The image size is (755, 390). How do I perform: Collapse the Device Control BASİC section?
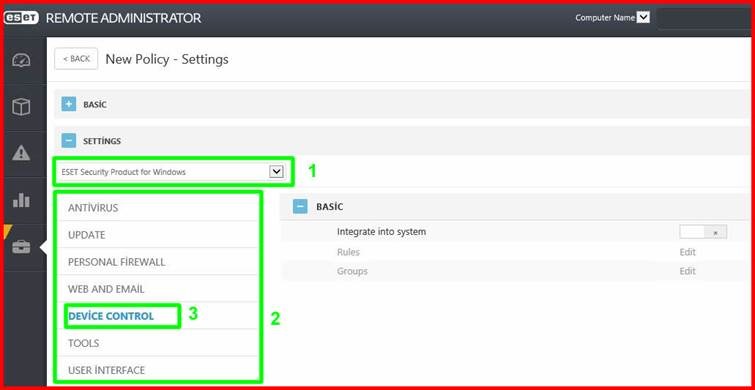[x=300, y=207]
